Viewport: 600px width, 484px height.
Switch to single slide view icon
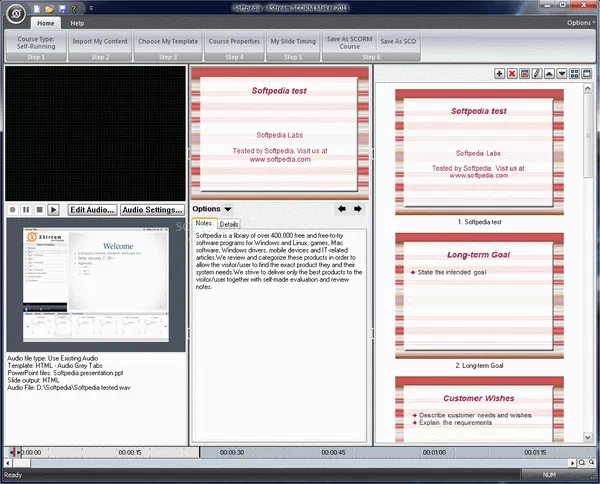coord(587,73)
